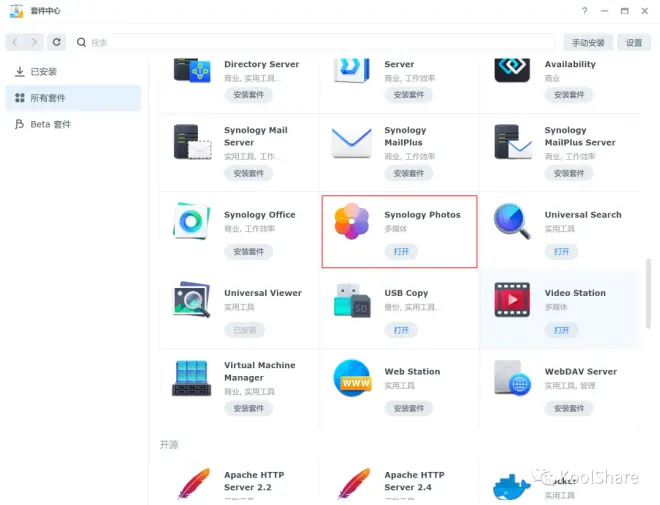Image resolution: width=660 pixels, height=505 pixels.
Task: Click the Universal Viewer title text
Action: (x=263, y=293)
